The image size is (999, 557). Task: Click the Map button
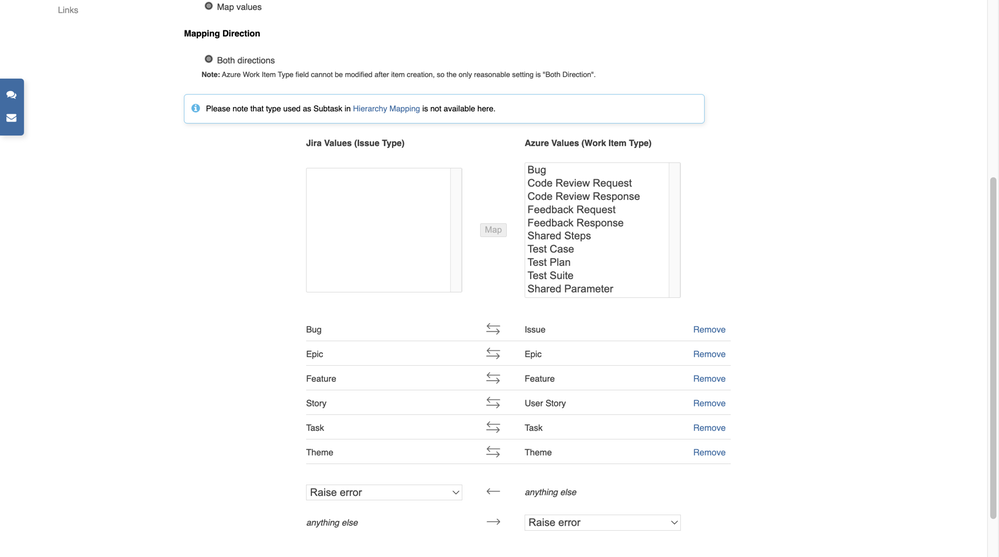coord(493,229)
